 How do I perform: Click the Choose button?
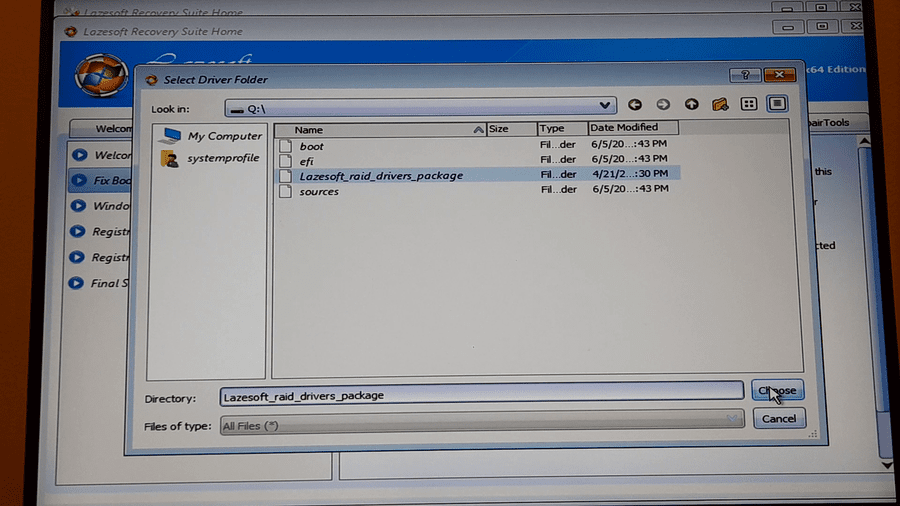click(777, 391)
